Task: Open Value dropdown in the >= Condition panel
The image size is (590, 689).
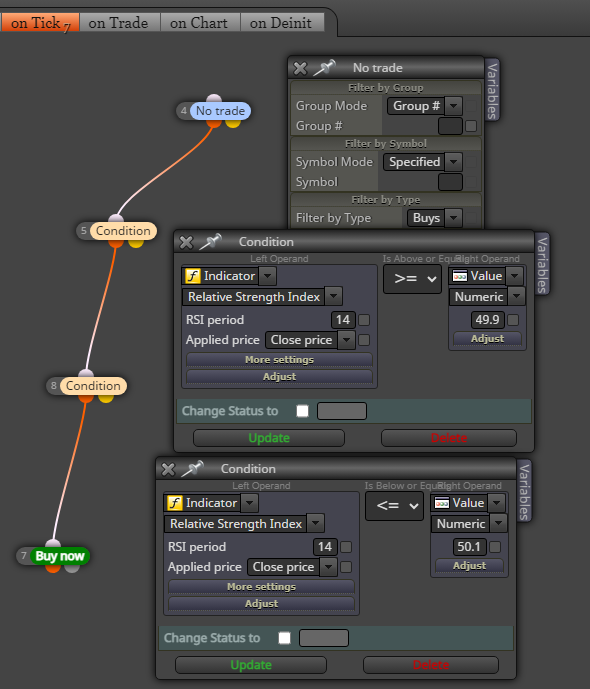Action: [x=514, y=276]
